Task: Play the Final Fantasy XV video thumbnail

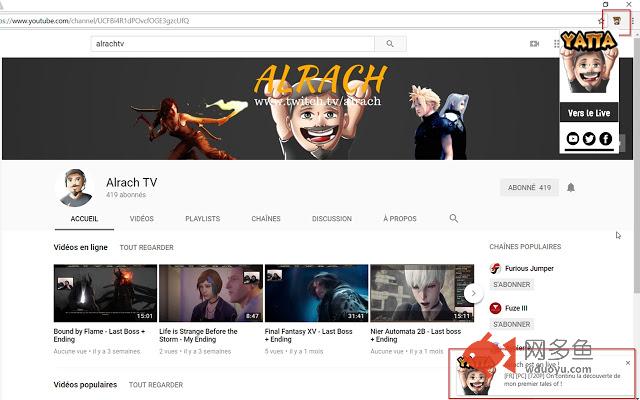Action: 316,293
